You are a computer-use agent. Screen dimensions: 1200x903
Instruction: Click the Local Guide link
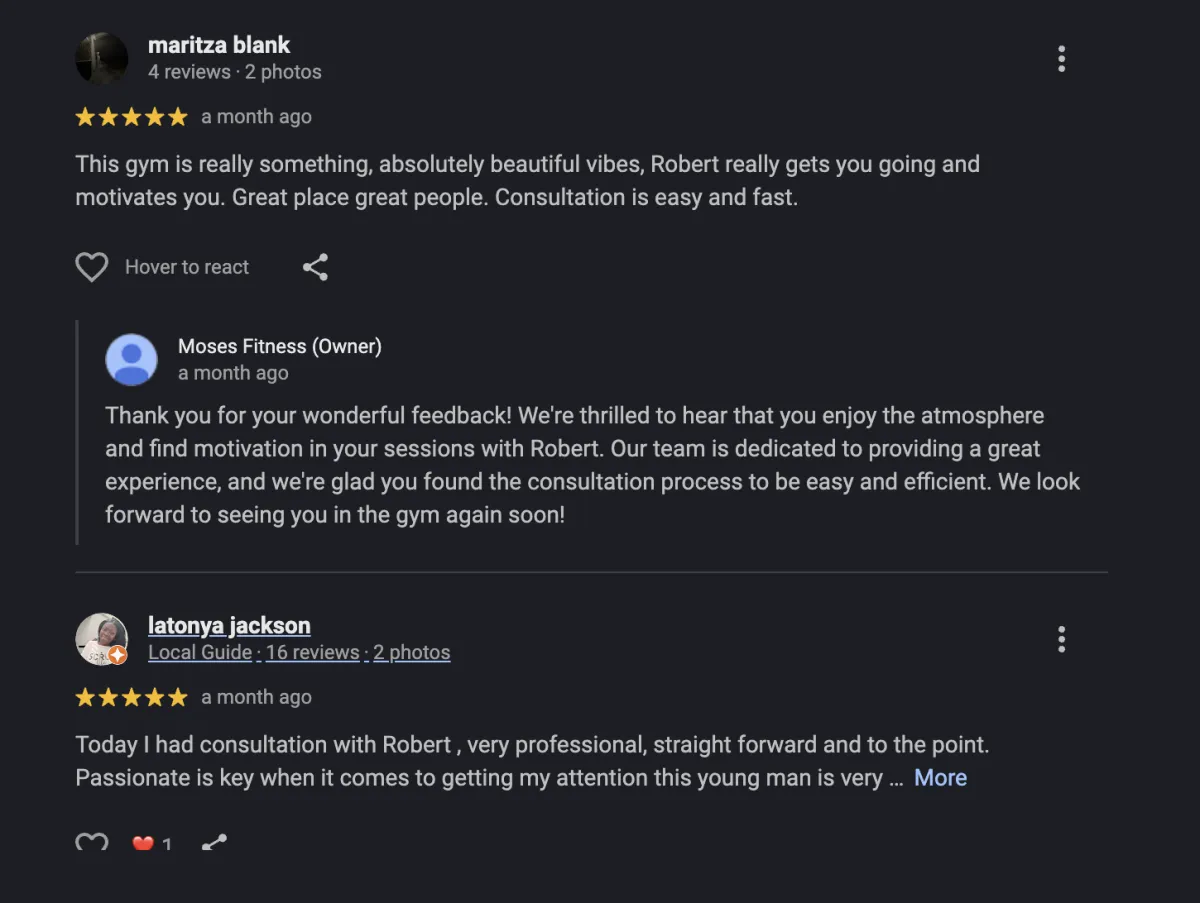click(x=200, y=653)
